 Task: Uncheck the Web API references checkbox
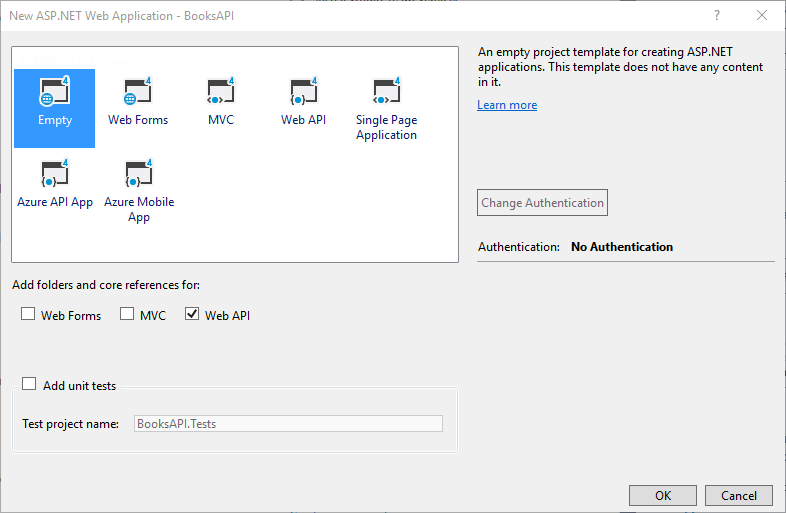tap(192, 315)
